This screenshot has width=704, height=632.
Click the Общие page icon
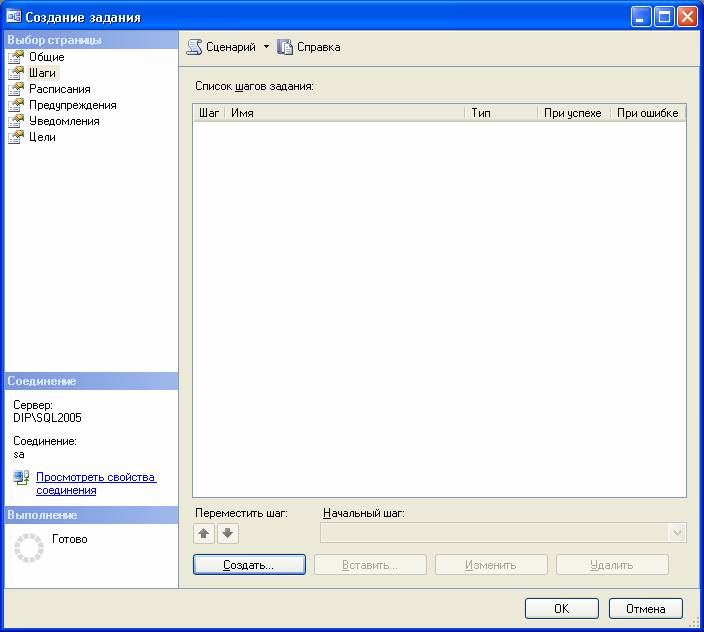16,57
